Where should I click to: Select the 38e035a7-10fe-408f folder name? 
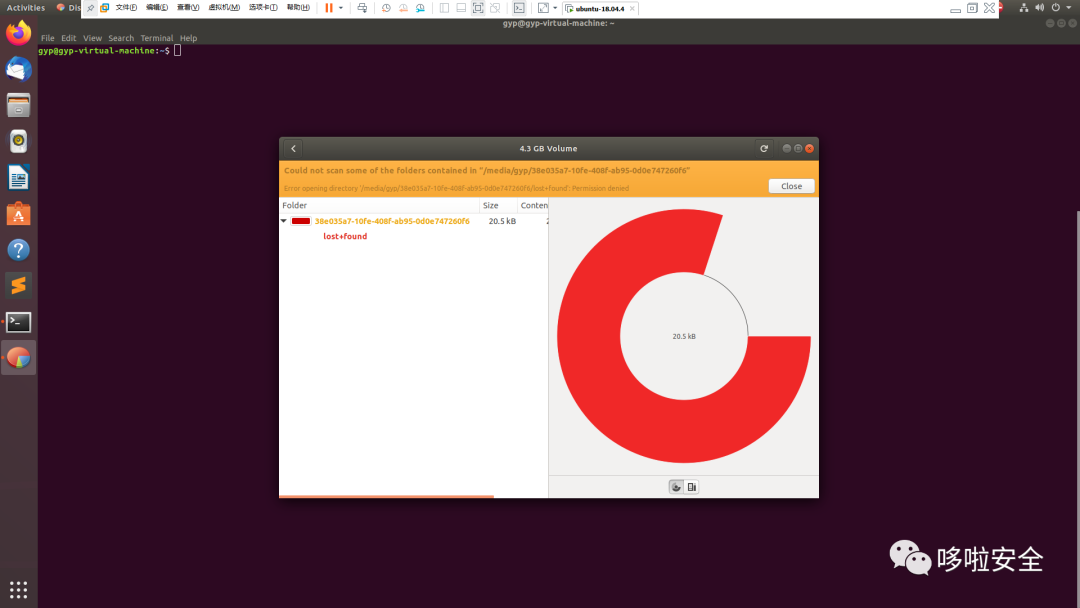click(392, 221)
